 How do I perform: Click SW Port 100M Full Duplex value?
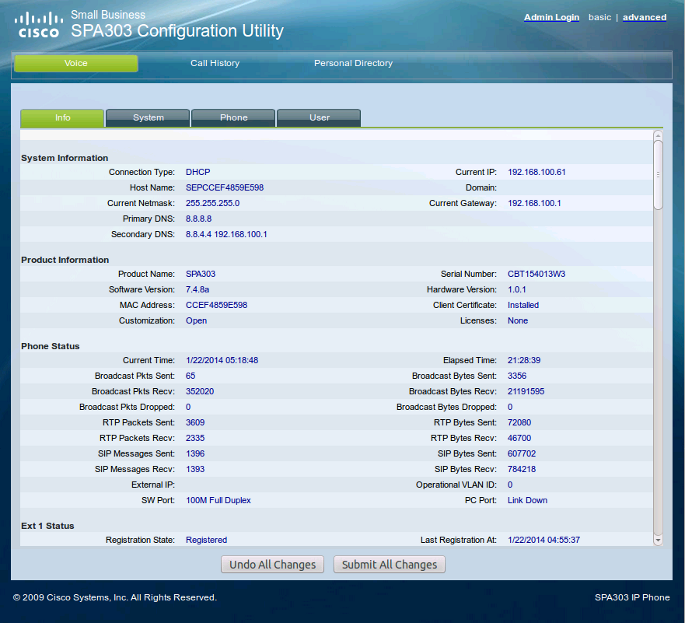[218, 500]
